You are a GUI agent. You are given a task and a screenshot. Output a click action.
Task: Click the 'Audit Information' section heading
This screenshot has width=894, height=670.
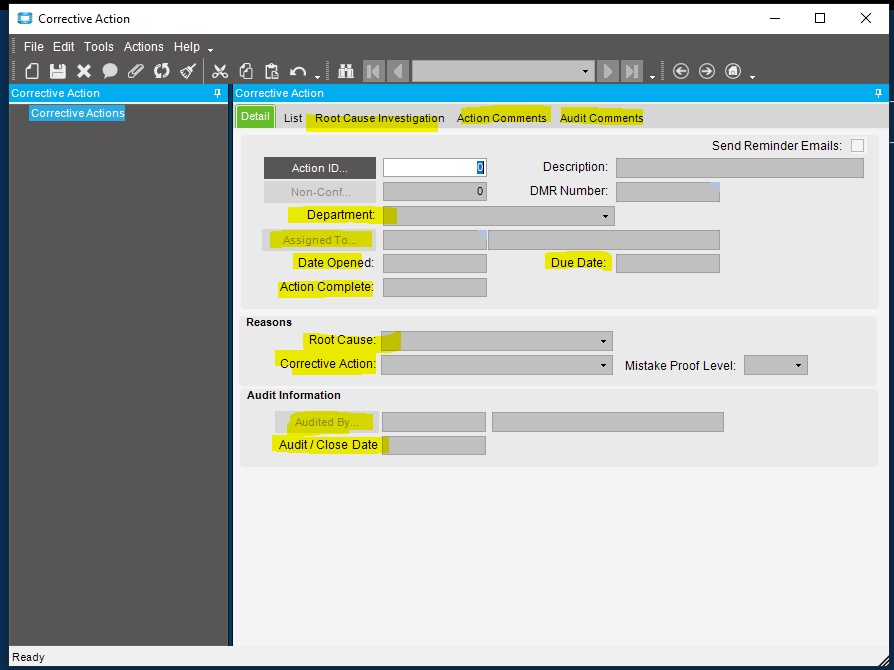point(294,395)
